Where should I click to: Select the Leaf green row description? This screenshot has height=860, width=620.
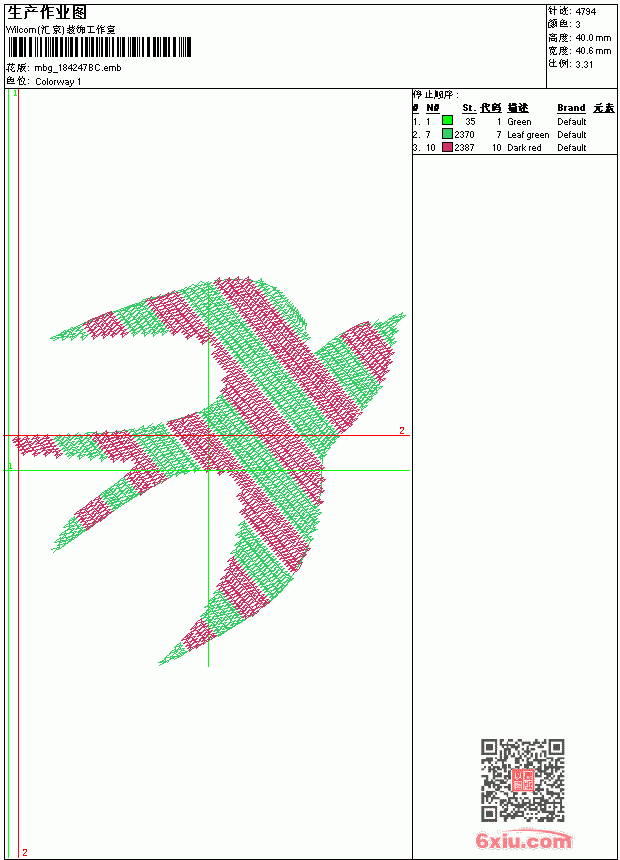pos(528,134)
